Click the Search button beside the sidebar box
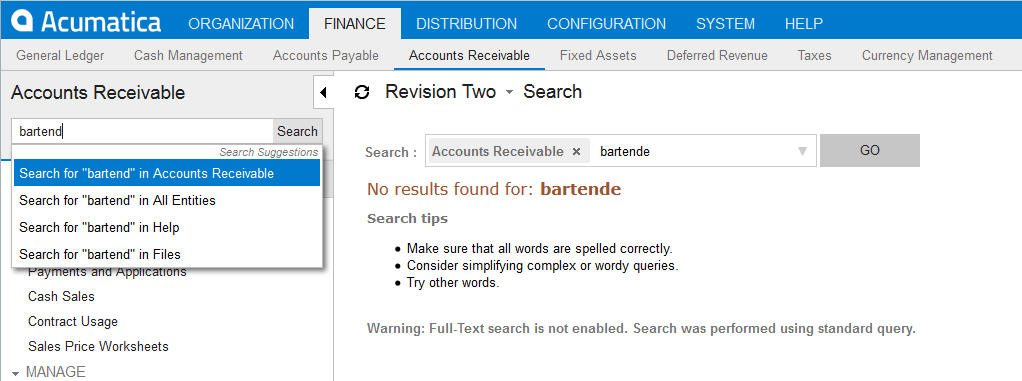Image resolution: width=1022 pixels, height=381 pixels. pyautogui.click(x=297, y=132)
